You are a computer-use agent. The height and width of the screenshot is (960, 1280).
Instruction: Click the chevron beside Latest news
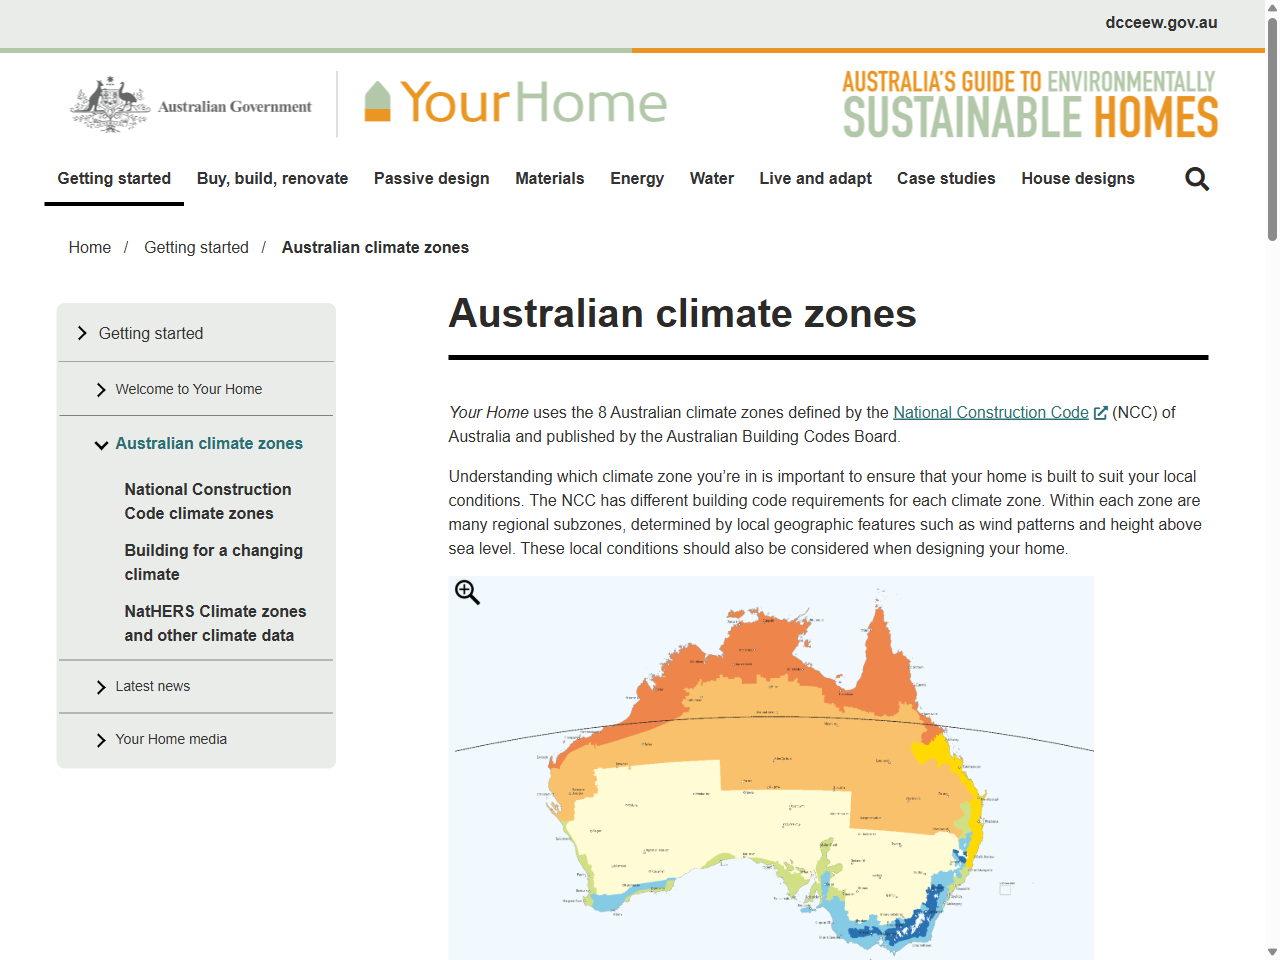coord(101,687)
